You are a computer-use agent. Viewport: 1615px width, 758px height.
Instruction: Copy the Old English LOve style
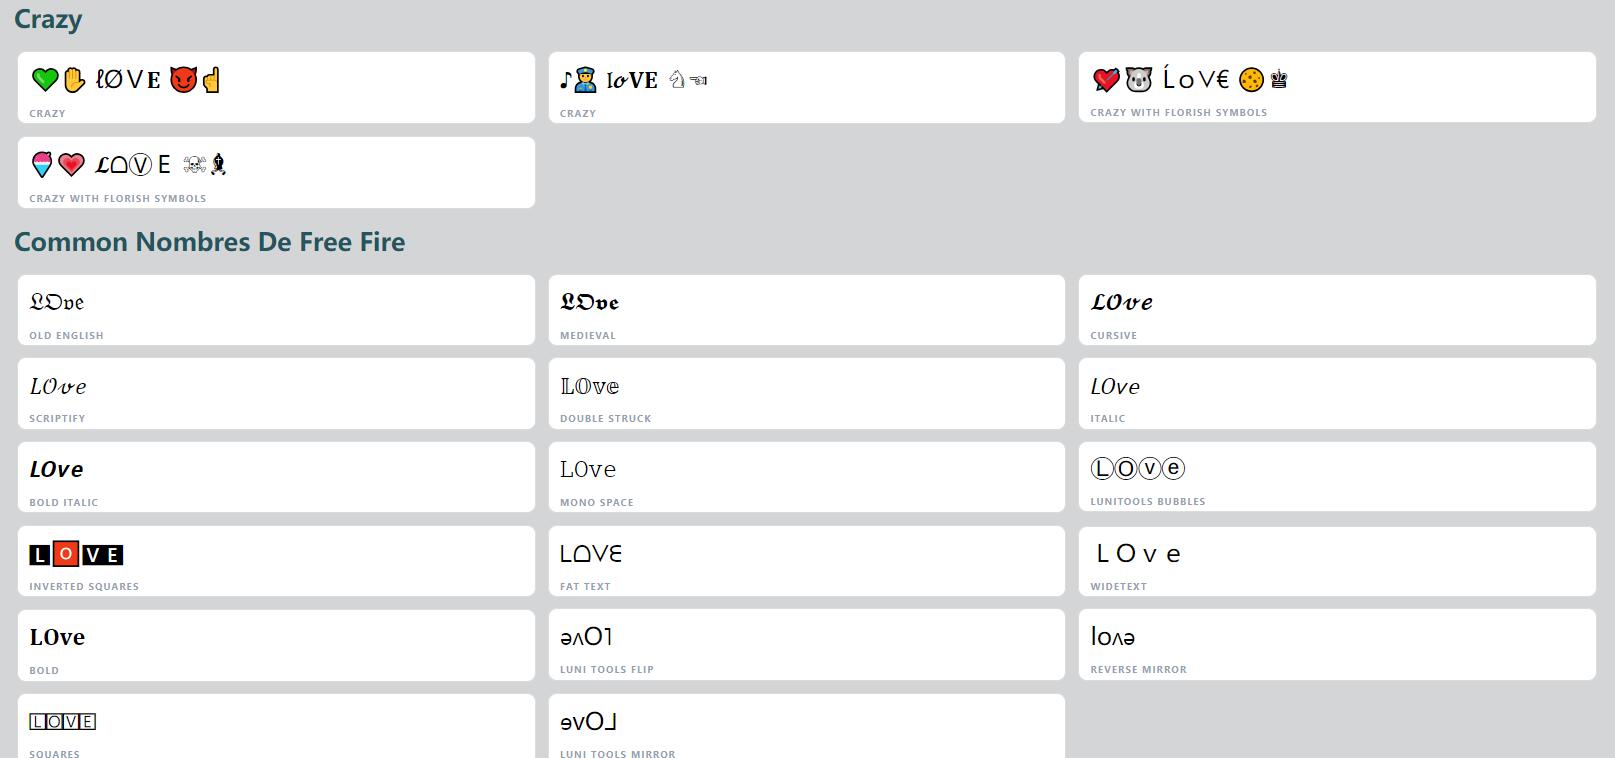(276, 310)
